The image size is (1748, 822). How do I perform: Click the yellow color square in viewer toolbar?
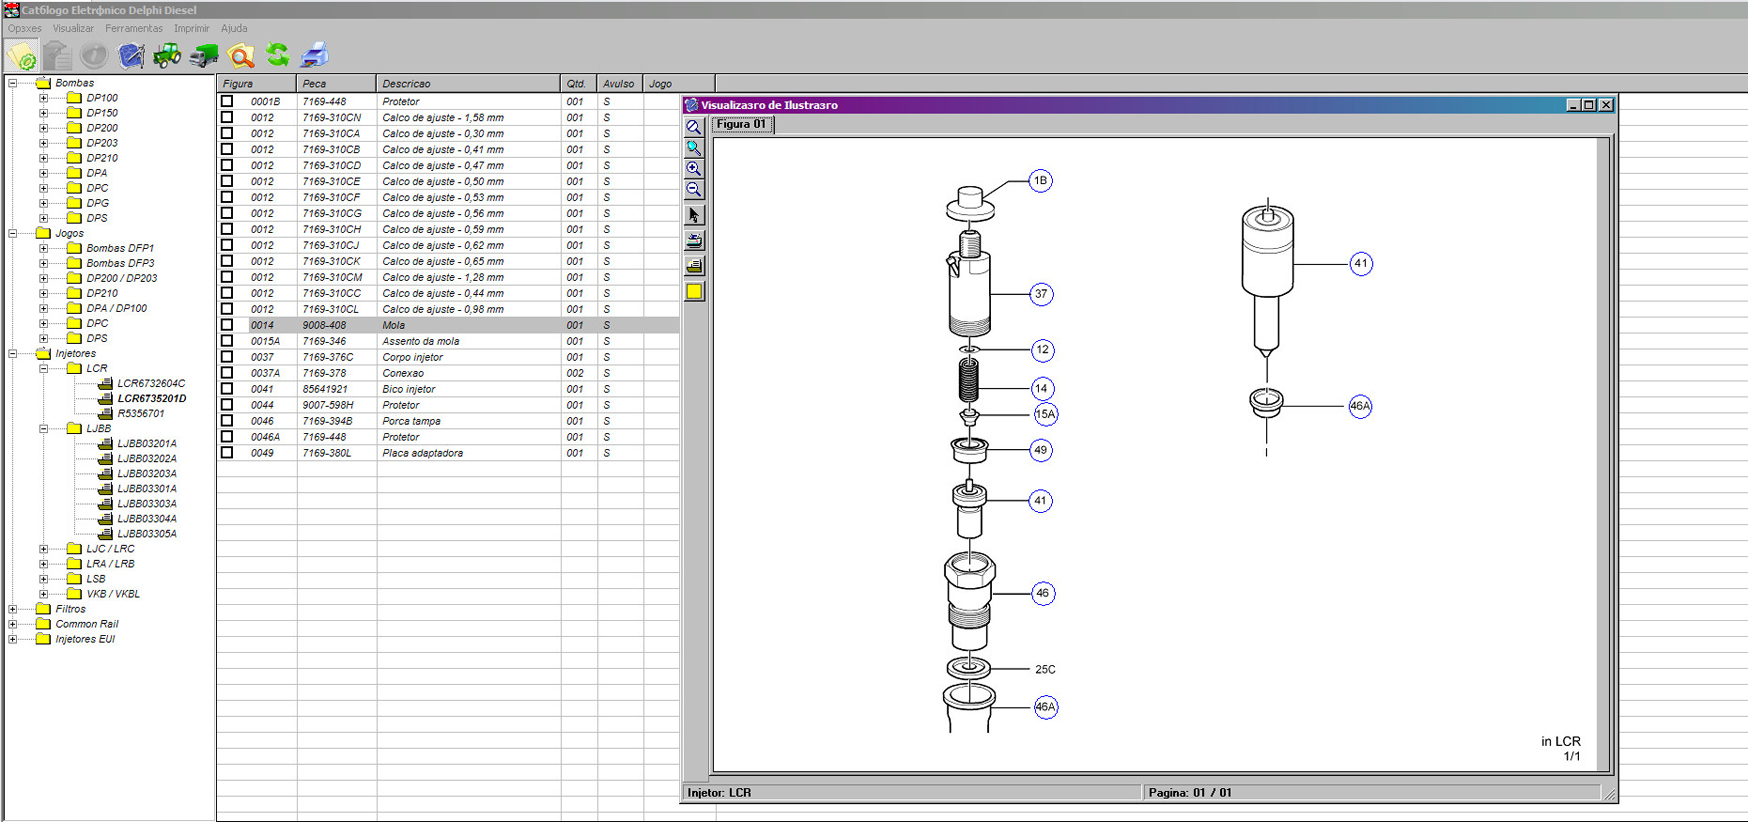coord(694,292)
